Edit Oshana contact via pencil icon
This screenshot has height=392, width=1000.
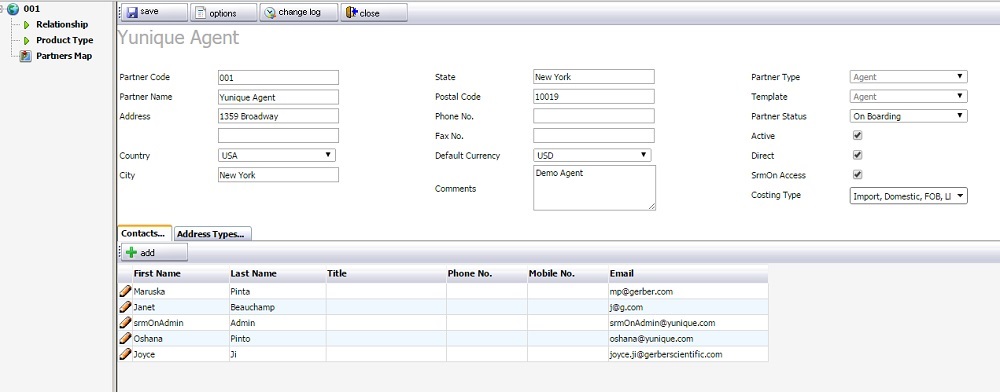[x=125, y=338]
